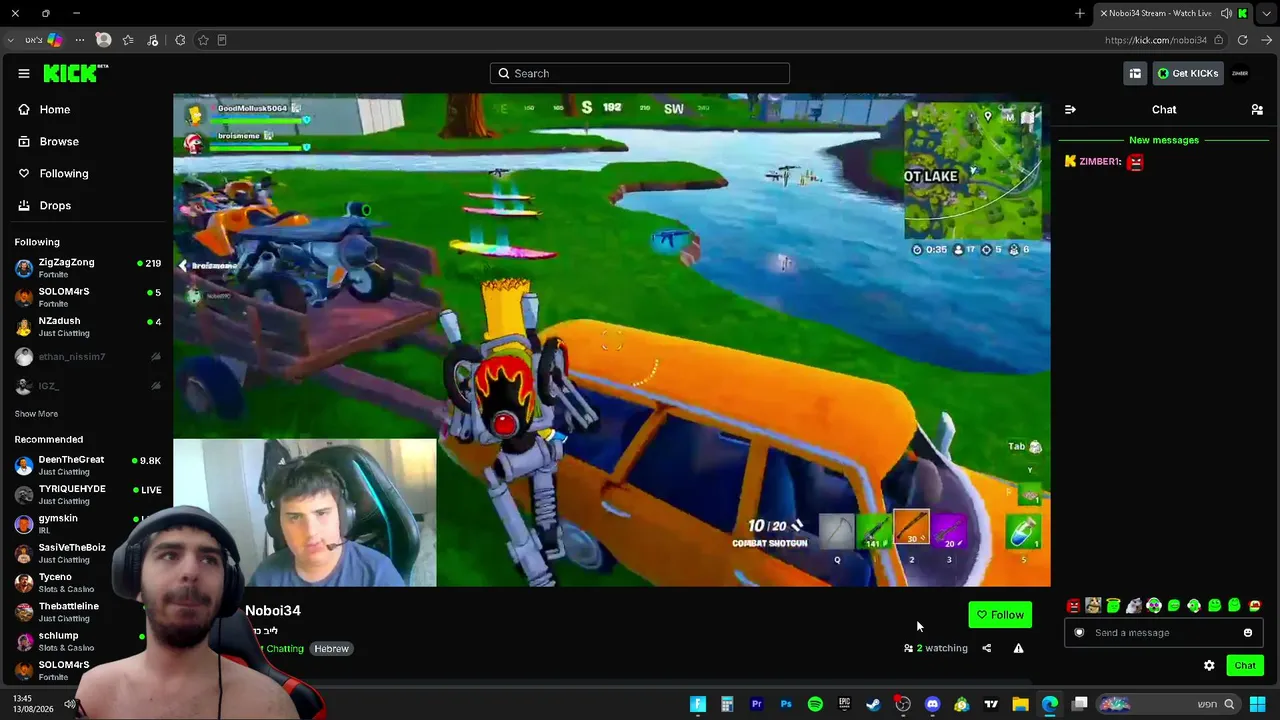1280x720 pixels.
Task: Select the Noboi34 Stream browser tab
Action: click(x=1174, y=13)
